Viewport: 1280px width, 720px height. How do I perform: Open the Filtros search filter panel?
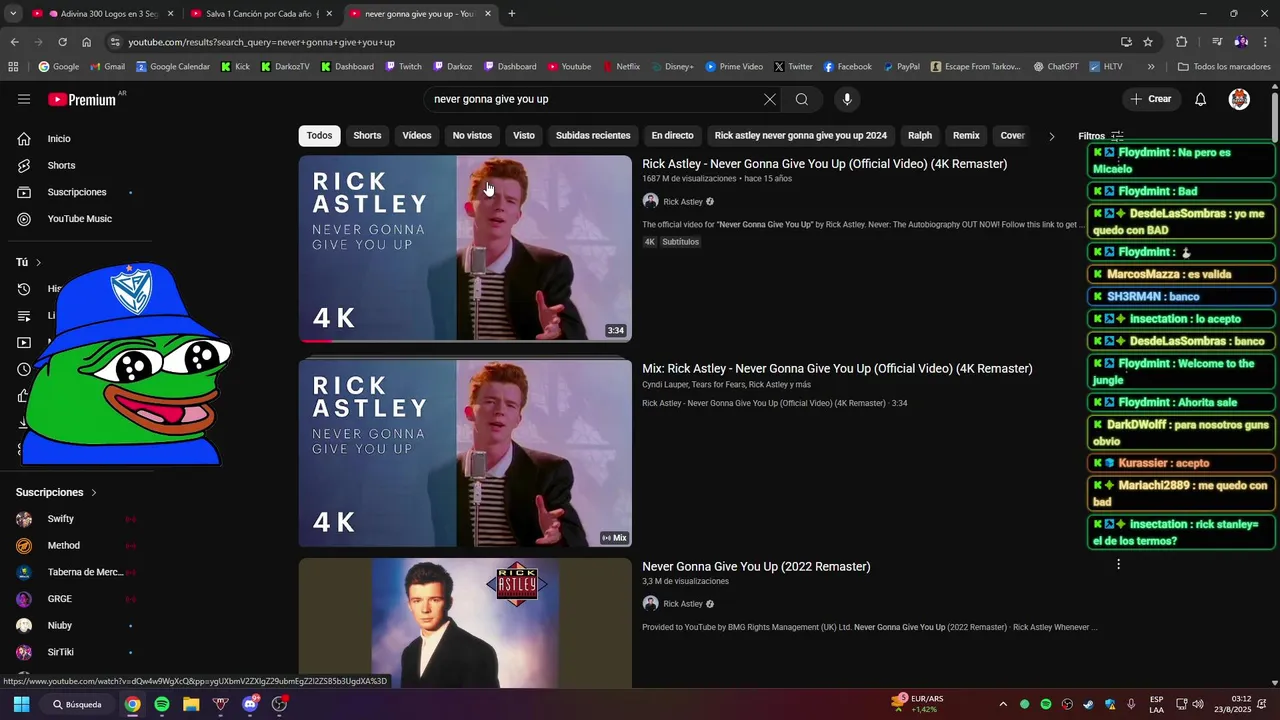[1101, 136]
